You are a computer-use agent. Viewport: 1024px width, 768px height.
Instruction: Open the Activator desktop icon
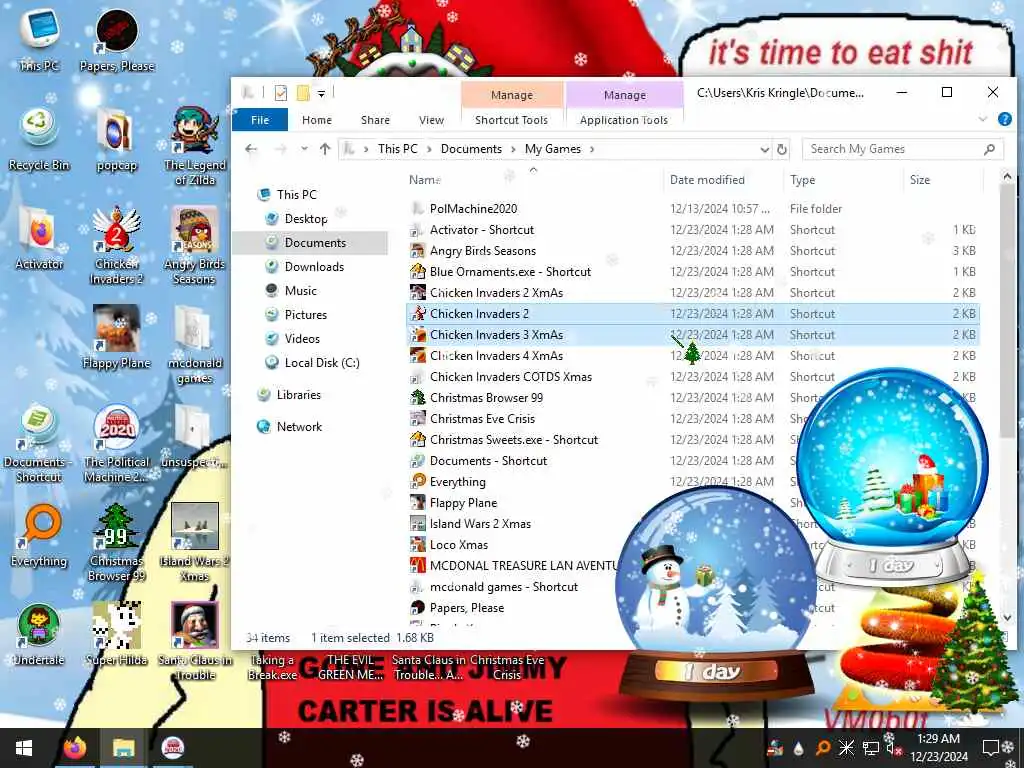point(39,238)
